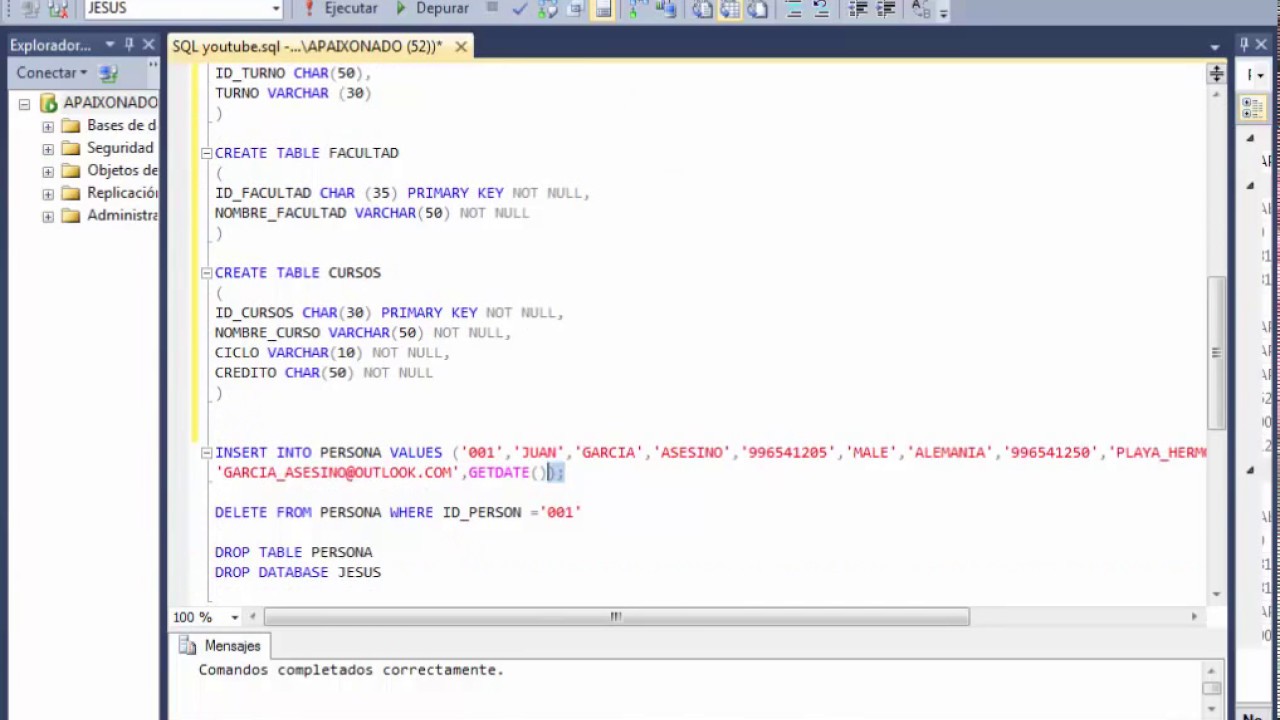The height and width of the screenshot is (720, 1280).
Task: Close the Explorador de objetos panel
Action: point(148,45)
